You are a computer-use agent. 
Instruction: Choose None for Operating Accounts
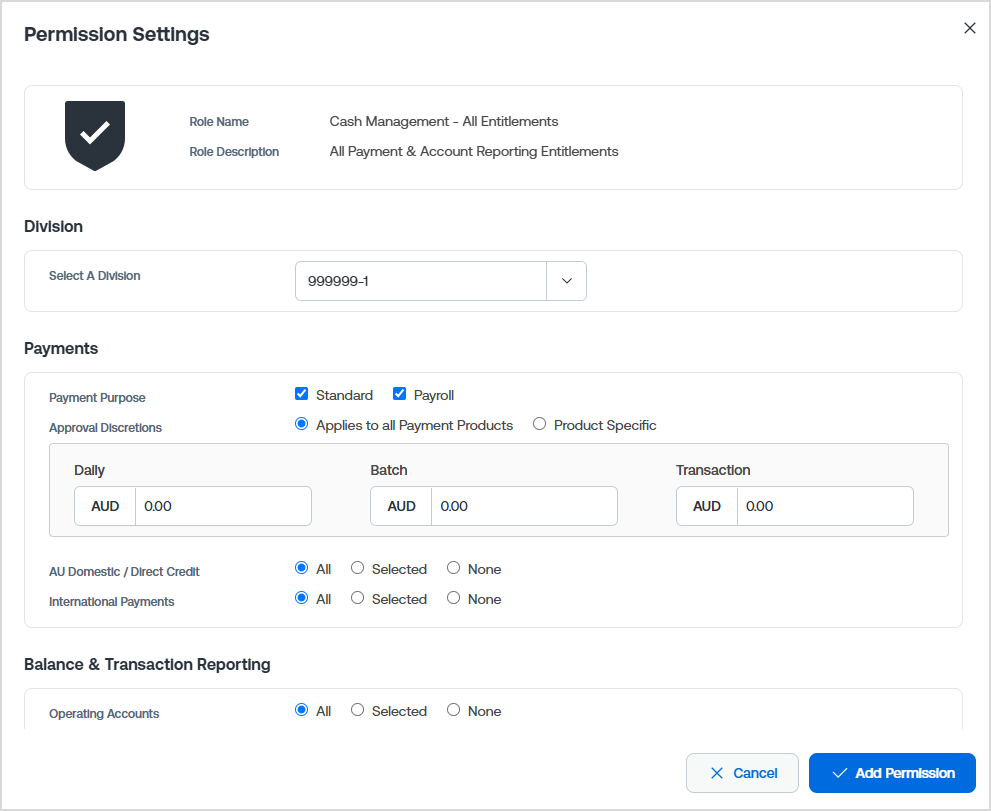[x=453, y=710]
